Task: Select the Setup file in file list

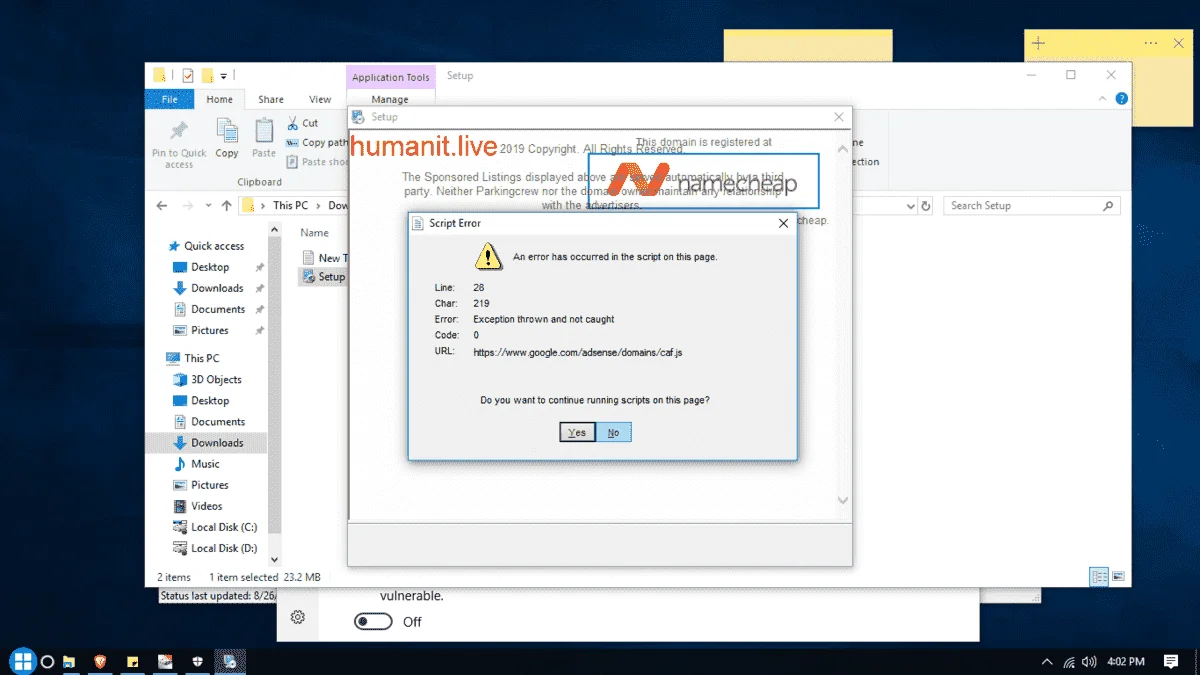Action: [x=324, y=277]
